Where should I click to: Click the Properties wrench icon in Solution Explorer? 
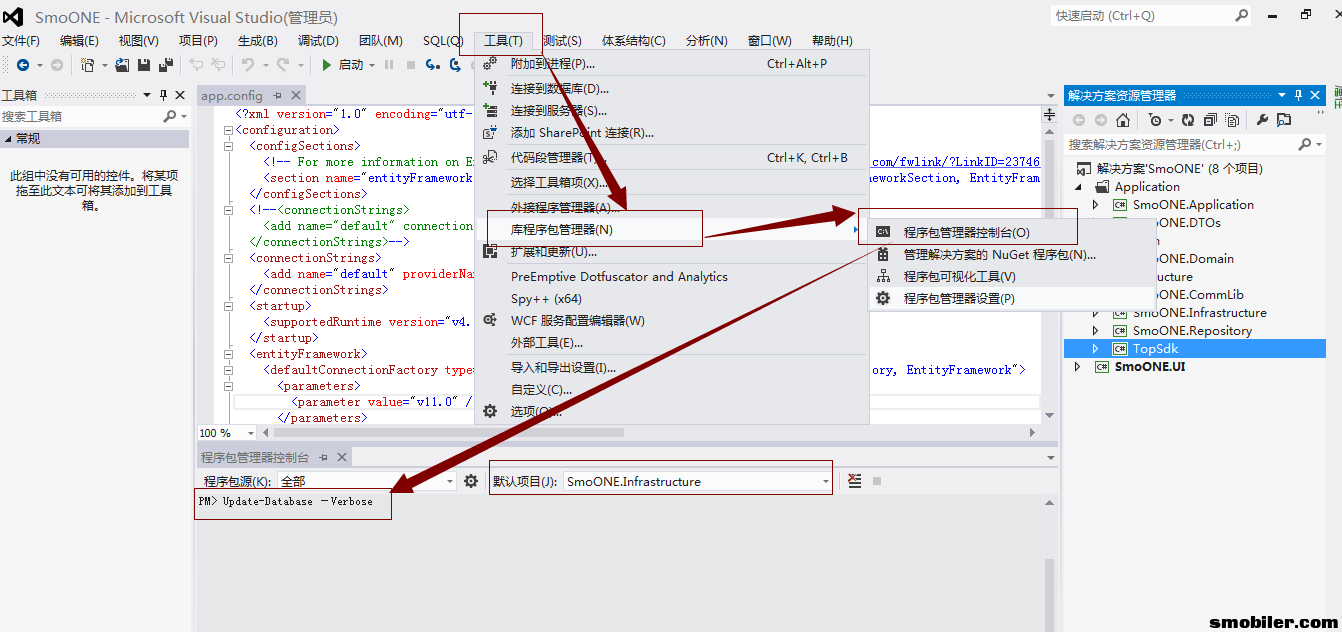1262,120
